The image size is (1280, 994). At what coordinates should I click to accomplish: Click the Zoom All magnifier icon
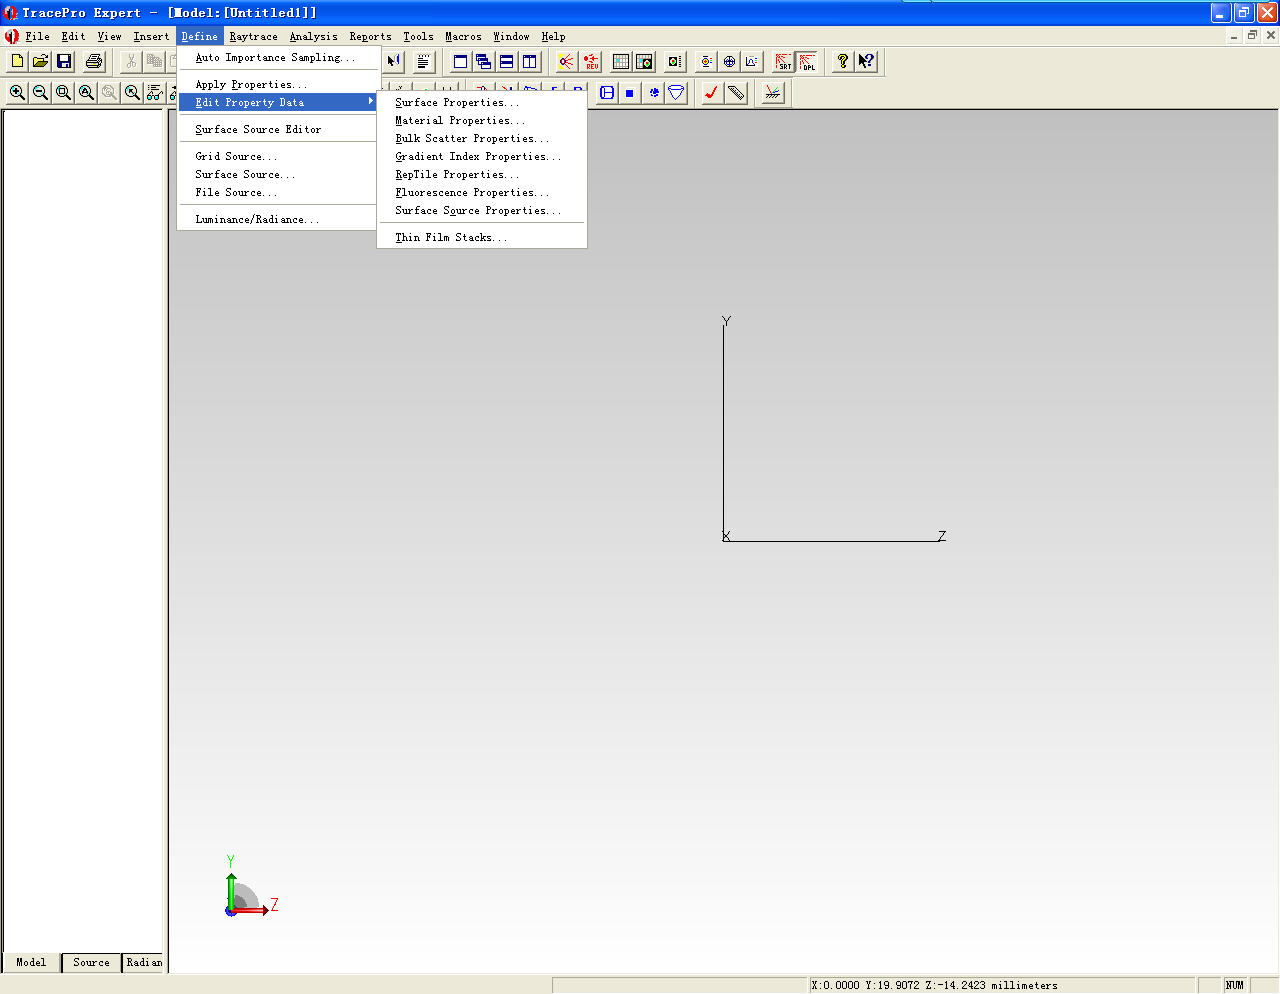coord(86,92)
